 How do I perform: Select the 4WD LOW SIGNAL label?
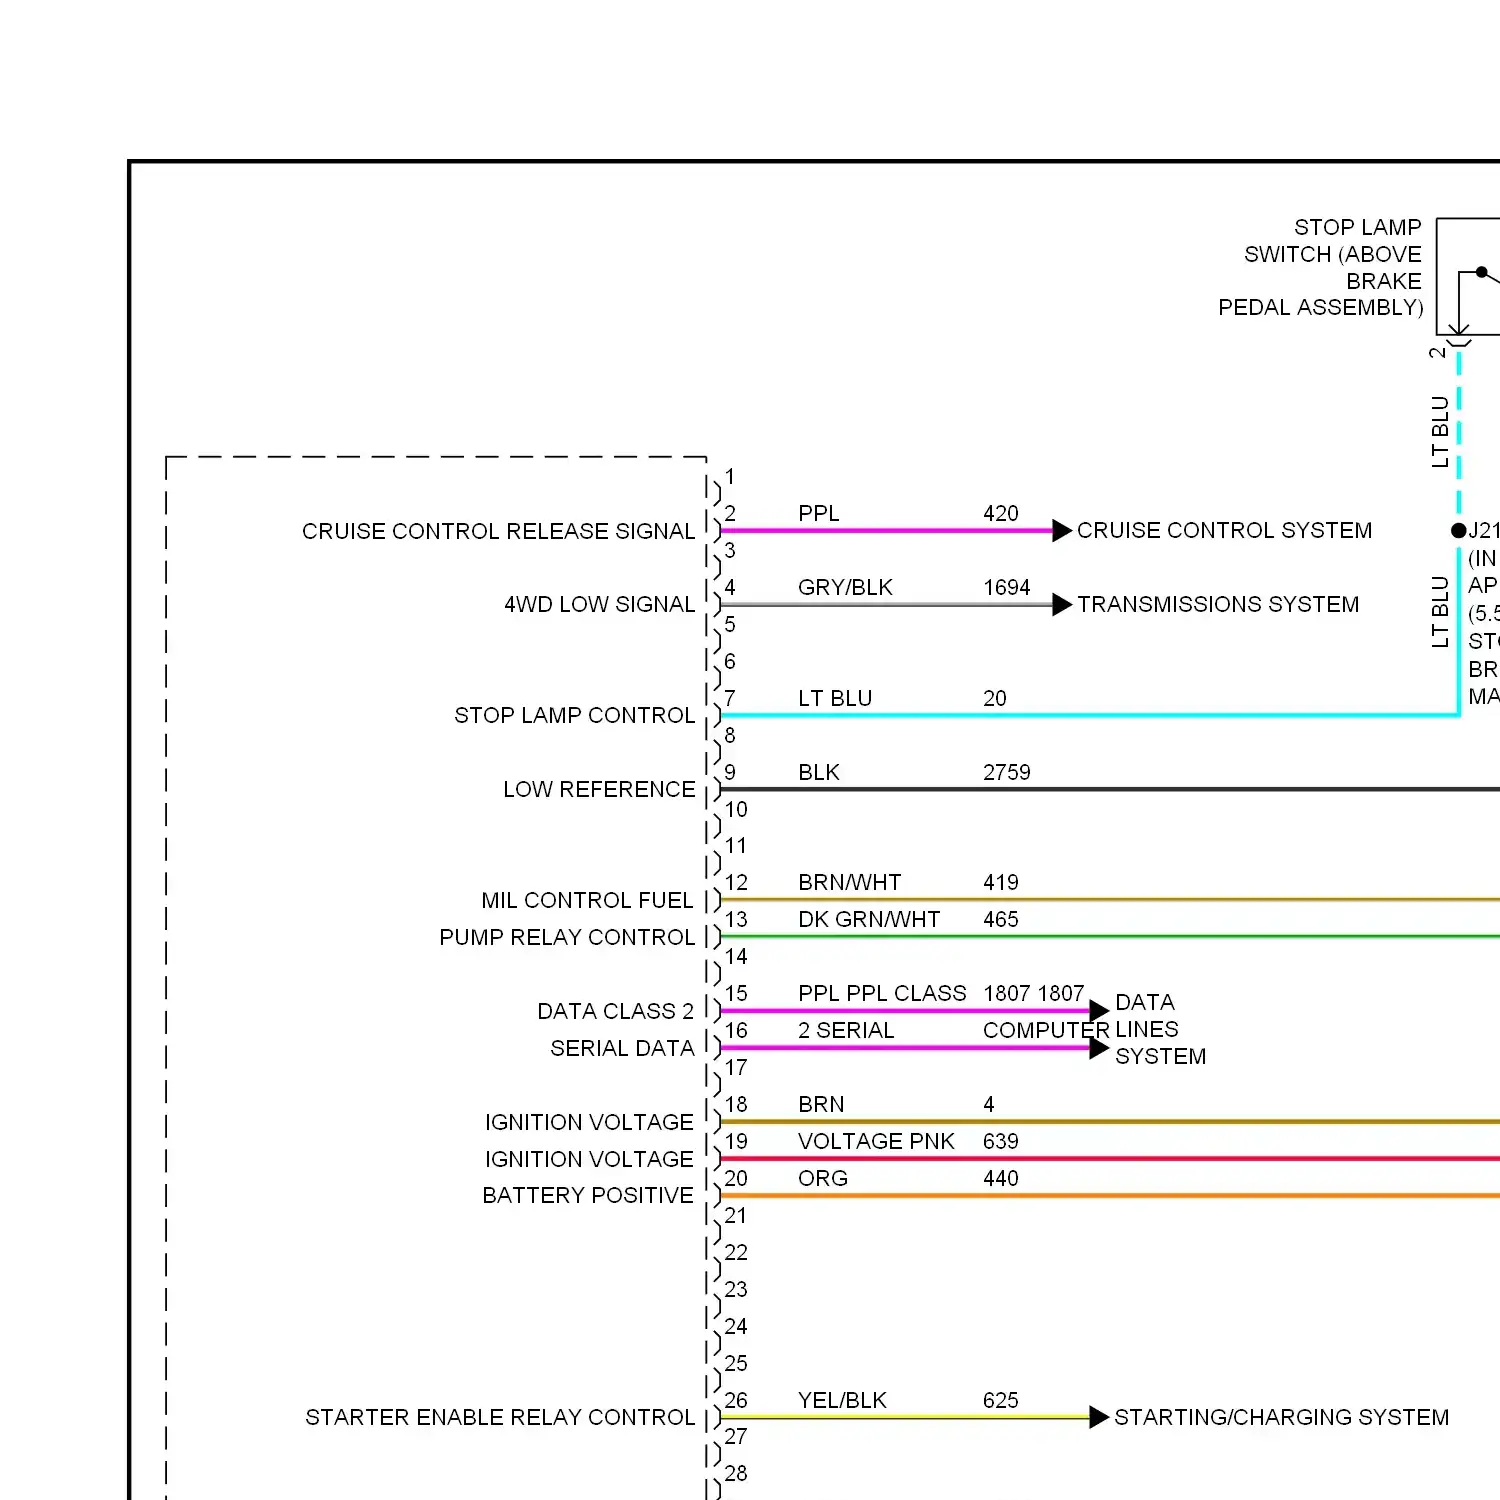tap(599, 604)
